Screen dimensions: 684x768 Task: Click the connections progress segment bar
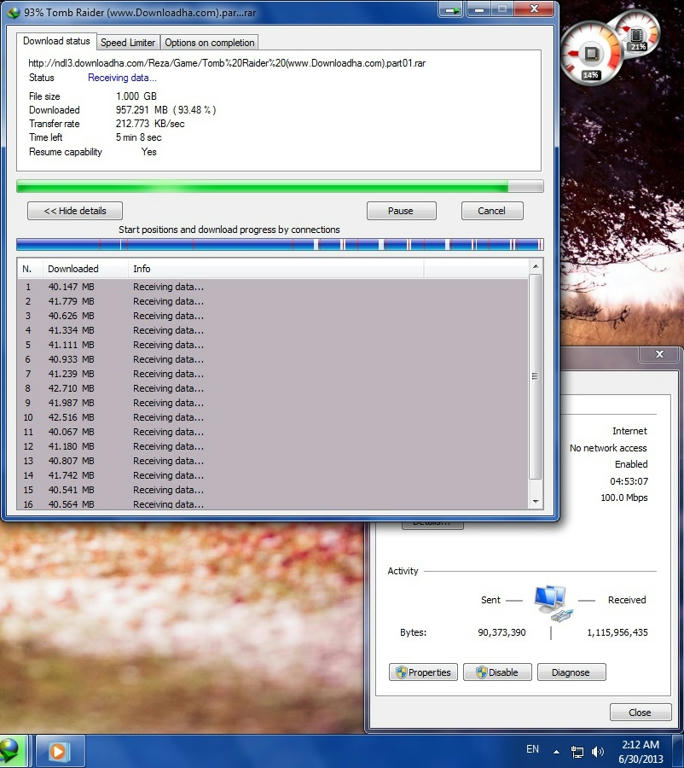(x=280, y=244)
